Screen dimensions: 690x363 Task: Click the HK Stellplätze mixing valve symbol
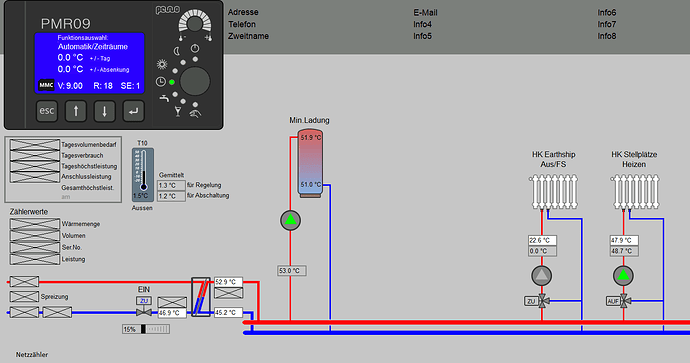(x=624, y=301)
